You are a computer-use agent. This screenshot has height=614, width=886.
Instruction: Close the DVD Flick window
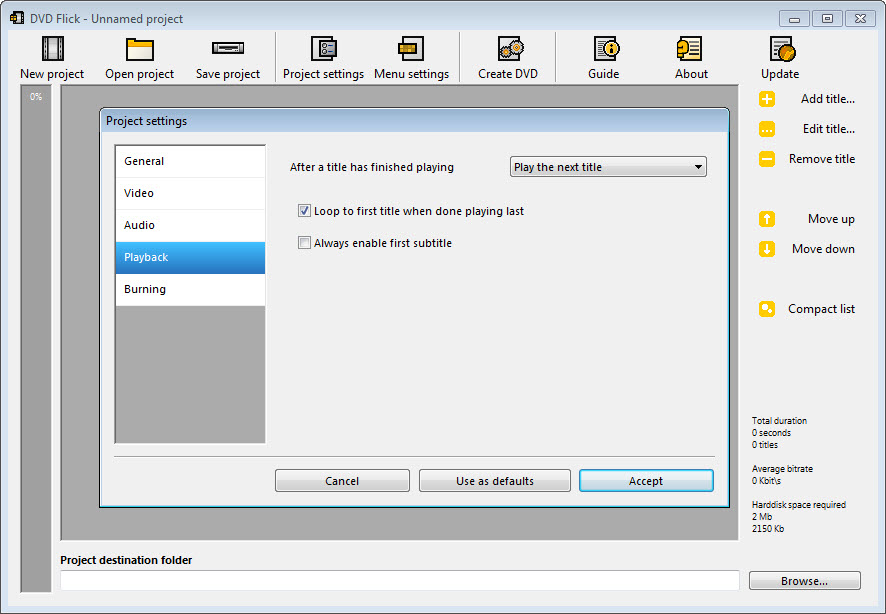(860, 19)
